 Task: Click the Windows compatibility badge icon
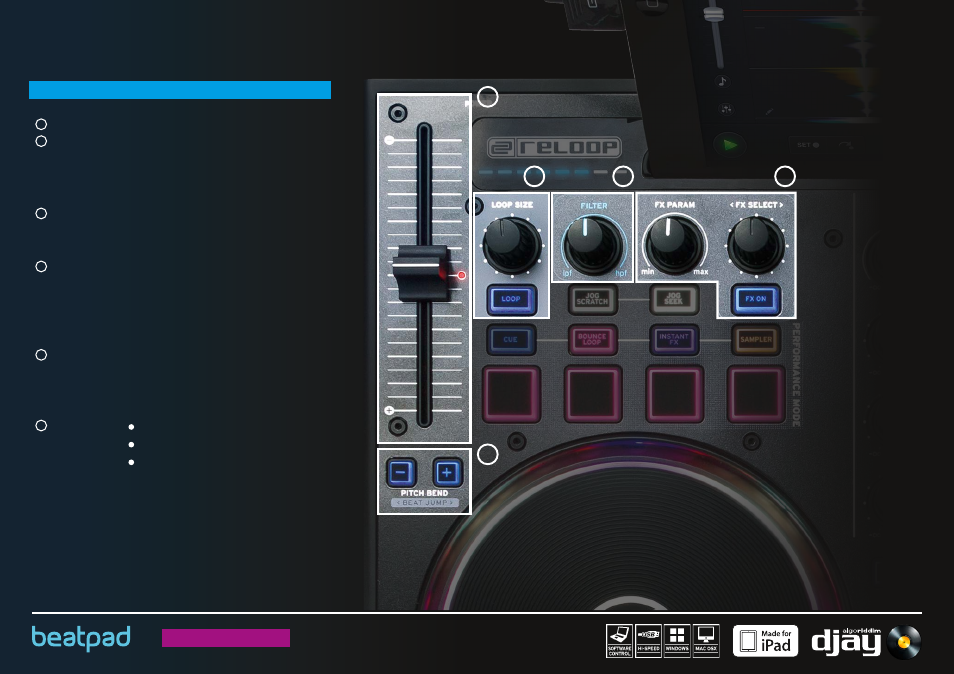click(x=677, y=641)
